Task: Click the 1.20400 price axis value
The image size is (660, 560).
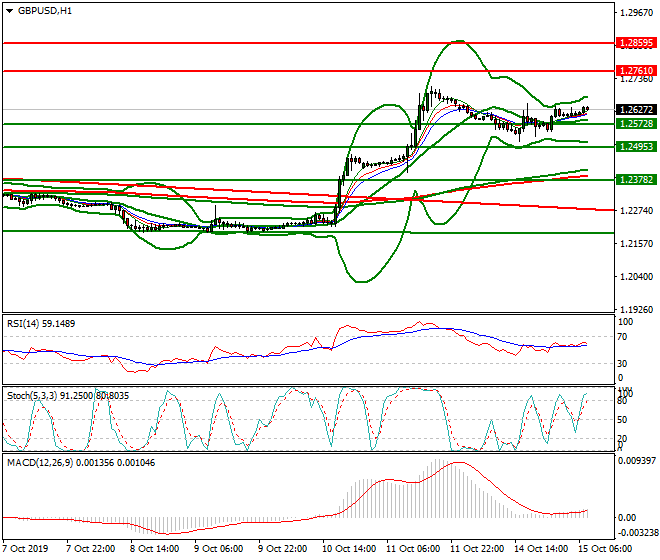Action: pyautogui.click(x=636, y=277)
